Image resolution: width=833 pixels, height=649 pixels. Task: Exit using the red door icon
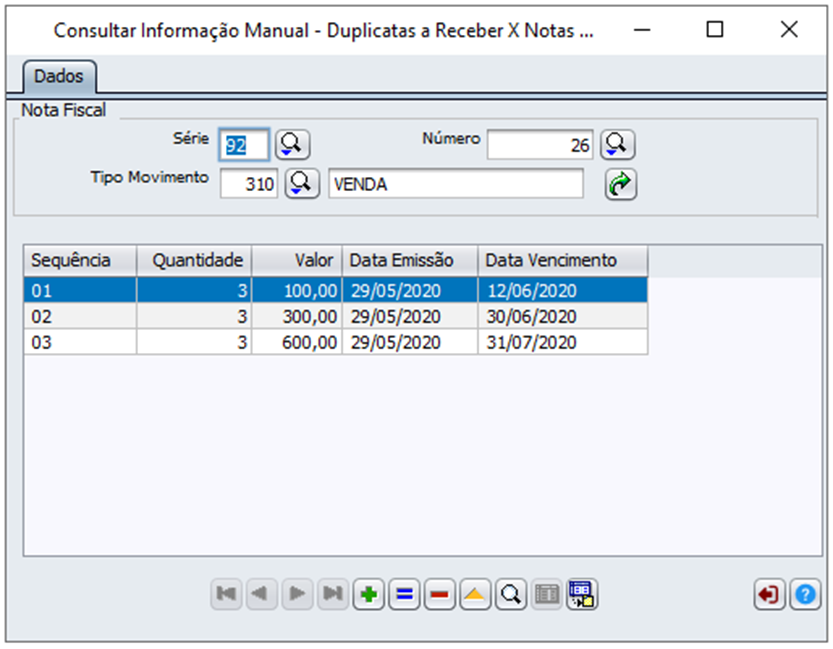click(769, 594)
